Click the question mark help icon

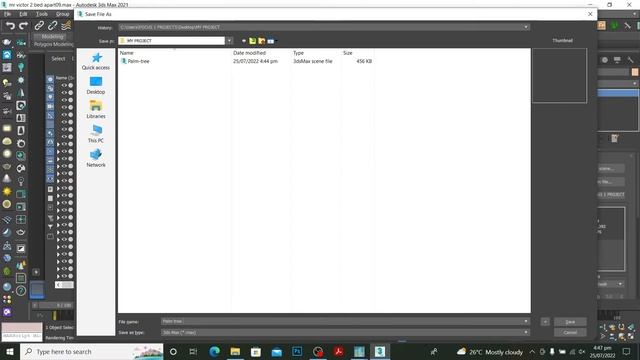21,291
